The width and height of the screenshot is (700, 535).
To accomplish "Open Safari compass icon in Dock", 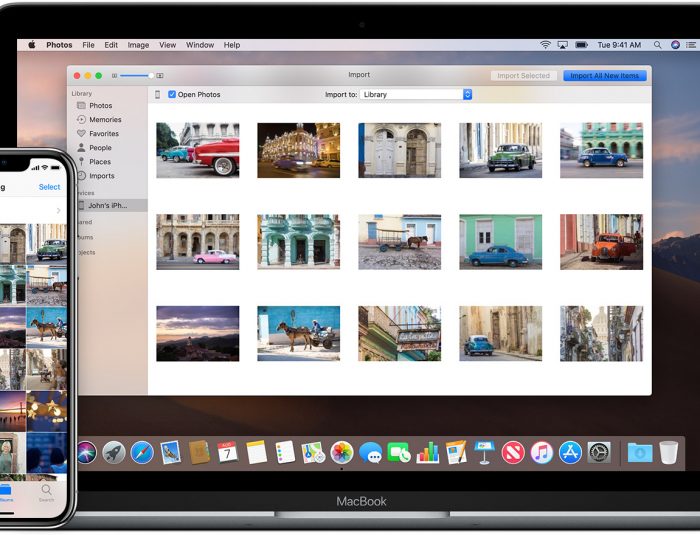I will 142,452.
